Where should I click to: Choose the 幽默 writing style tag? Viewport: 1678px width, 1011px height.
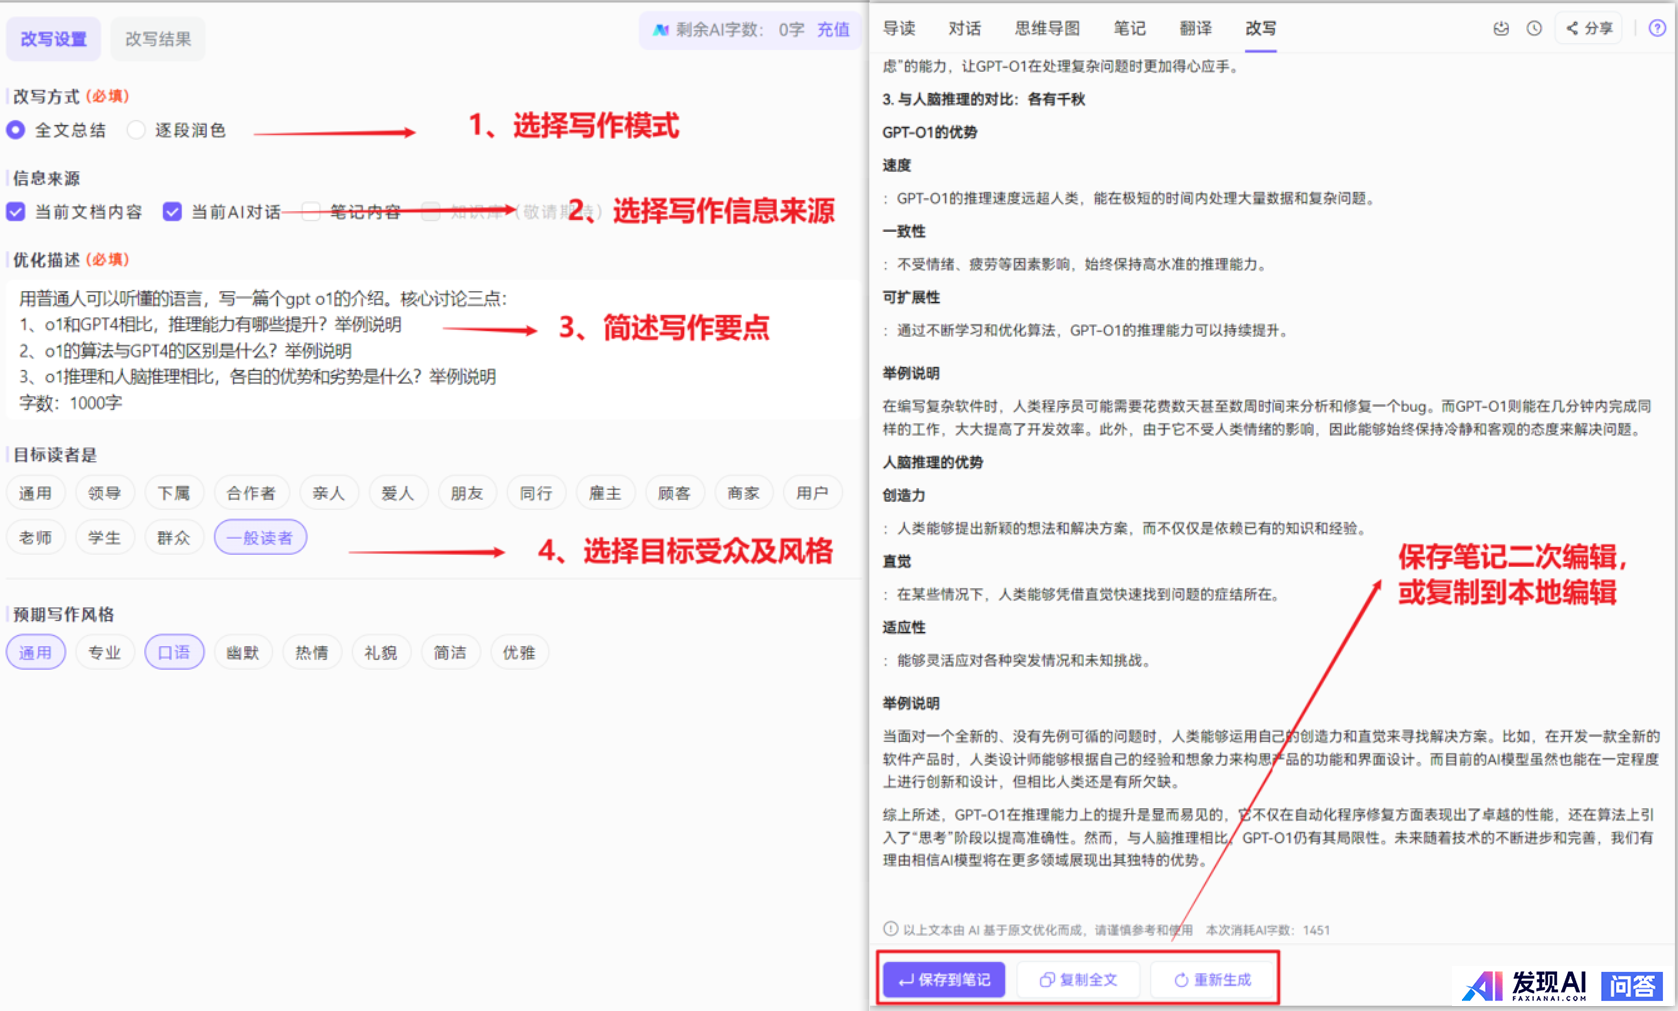[242, 653]
